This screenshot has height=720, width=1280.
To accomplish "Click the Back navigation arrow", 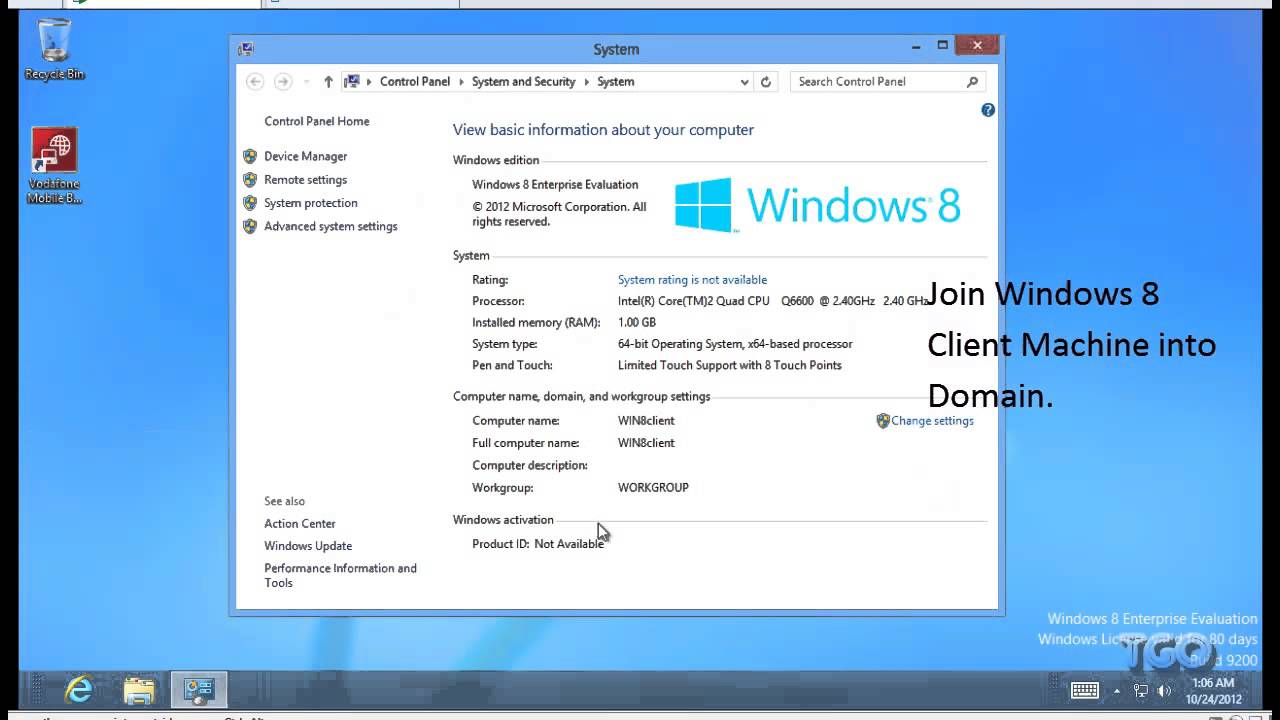I will pyautogui.click(x=255, y=82).
